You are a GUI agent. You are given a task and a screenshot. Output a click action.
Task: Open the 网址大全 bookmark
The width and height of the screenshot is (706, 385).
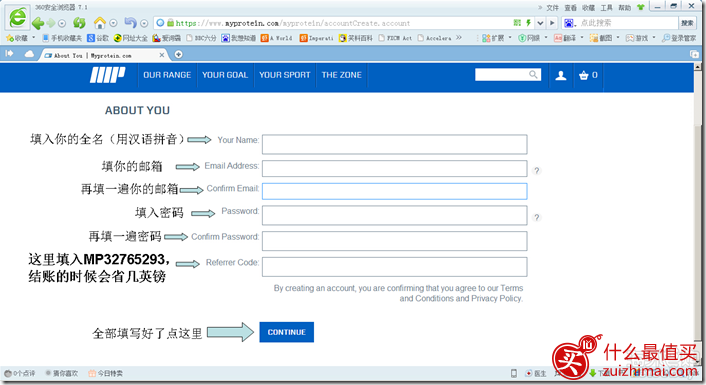tap(131, 38)
